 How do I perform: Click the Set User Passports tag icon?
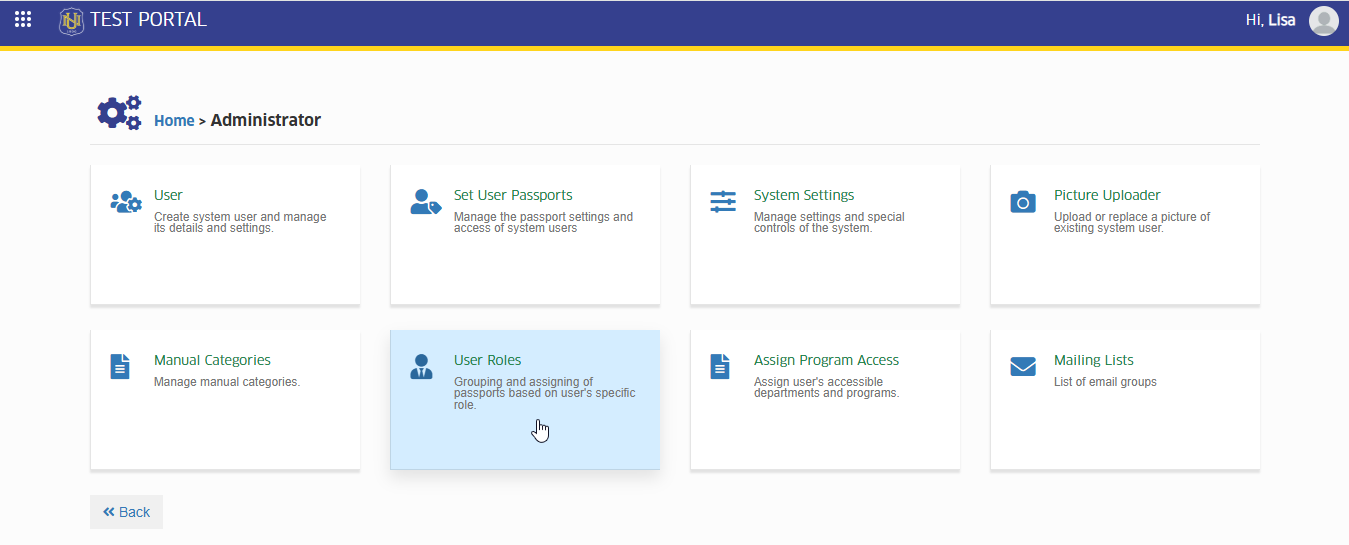pos(426,202)
